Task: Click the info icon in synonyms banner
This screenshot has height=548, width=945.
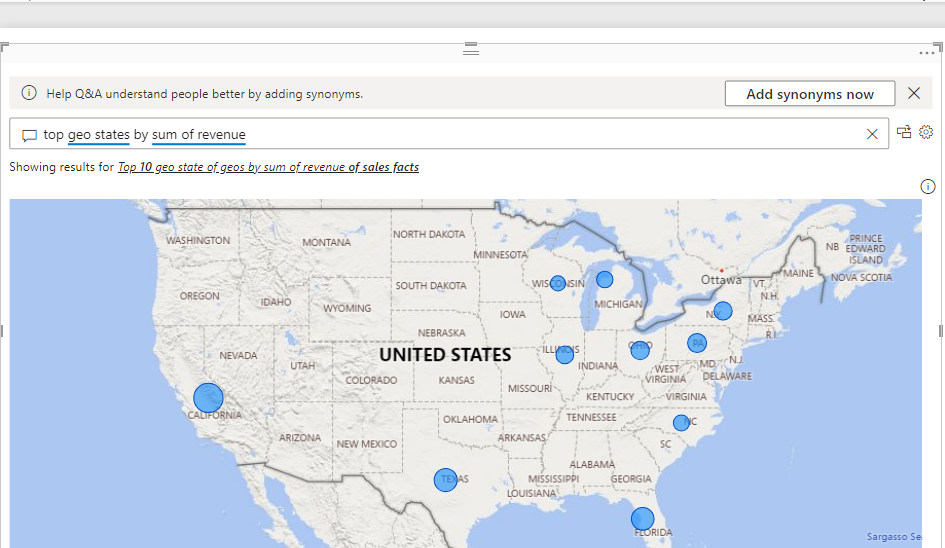Action: pos(29,93)
